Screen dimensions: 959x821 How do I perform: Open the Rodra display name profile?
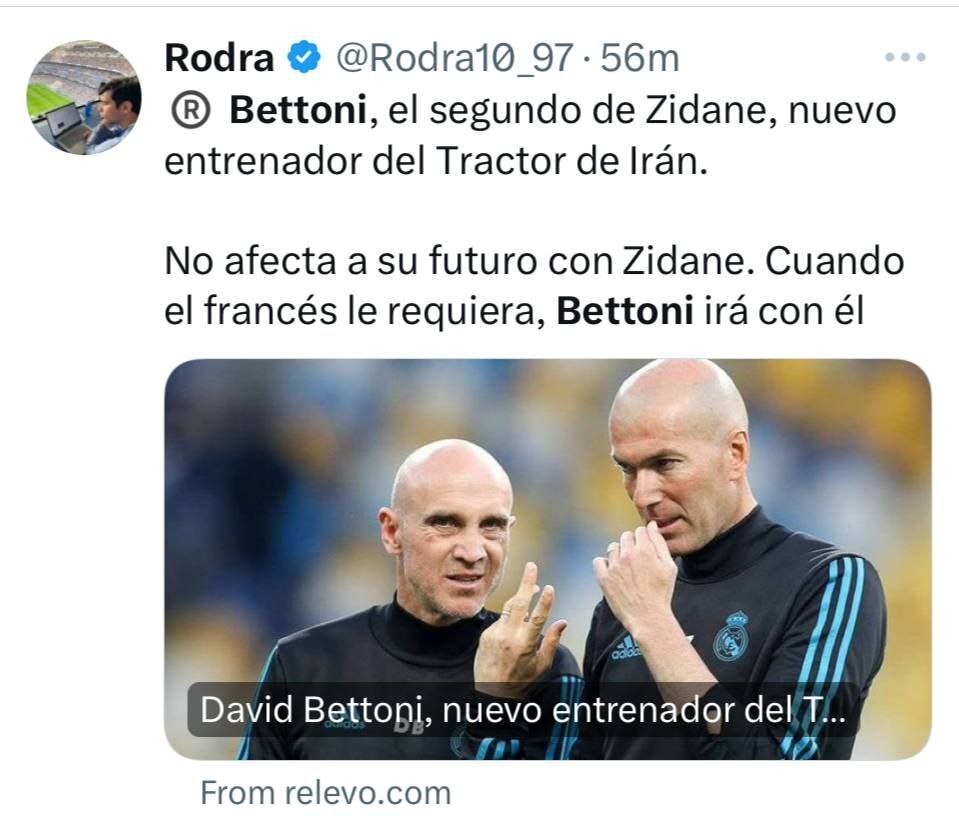[x=220, y=58]
